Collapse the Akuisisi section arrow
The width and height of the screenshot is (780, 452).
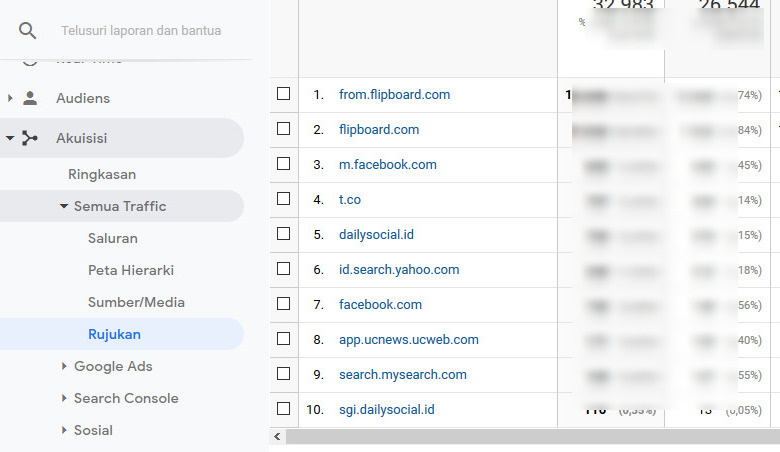click(x=10, y=138)
